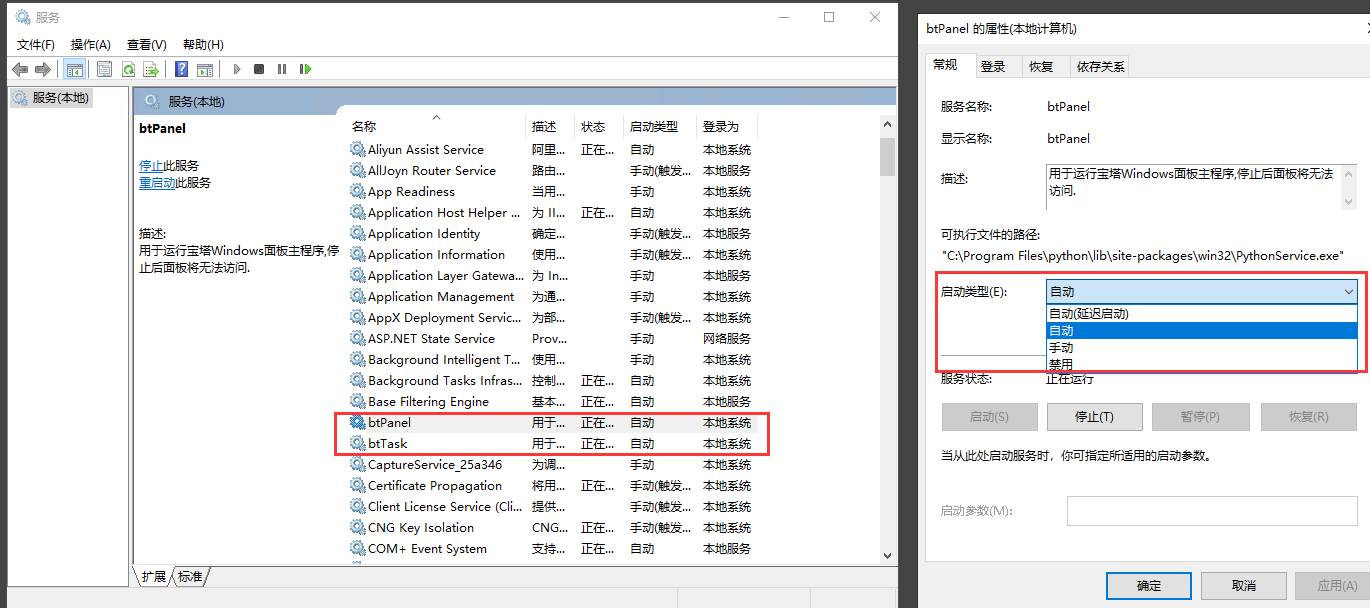Click the 启动参数(M) input field
The image size is (1370, 608).
(x=1212, y=511)
